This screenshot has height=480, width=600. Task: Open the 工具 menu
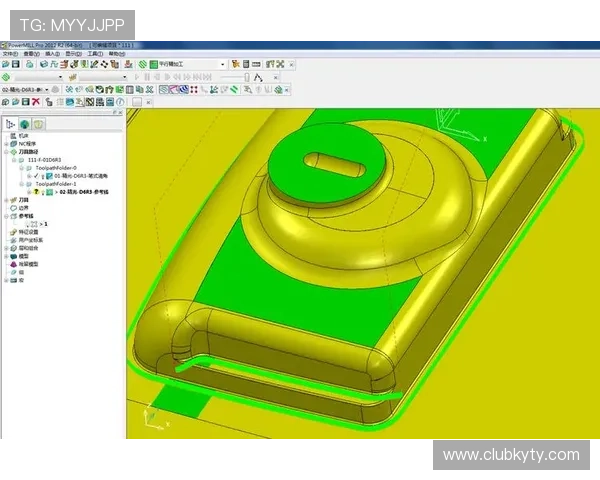[x=93, y=53]
